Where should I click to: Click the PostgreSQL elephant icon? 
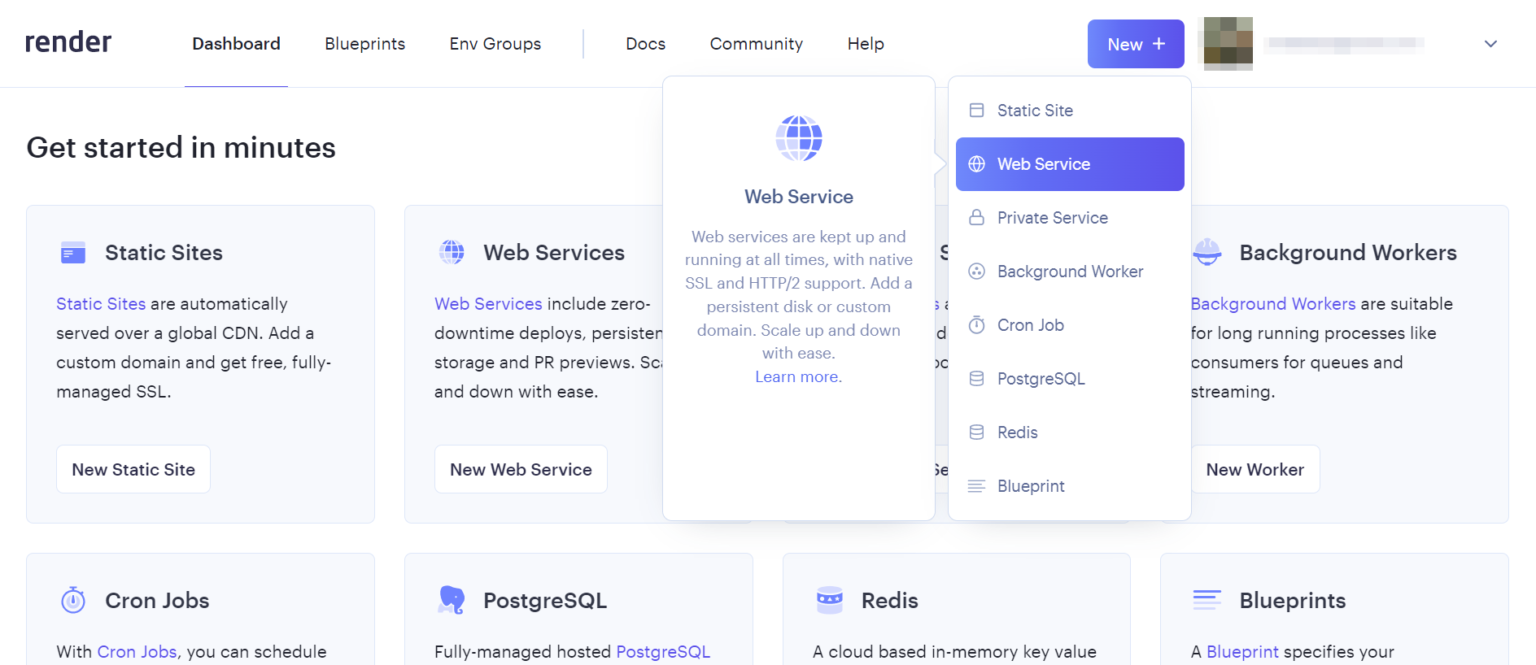451,599
